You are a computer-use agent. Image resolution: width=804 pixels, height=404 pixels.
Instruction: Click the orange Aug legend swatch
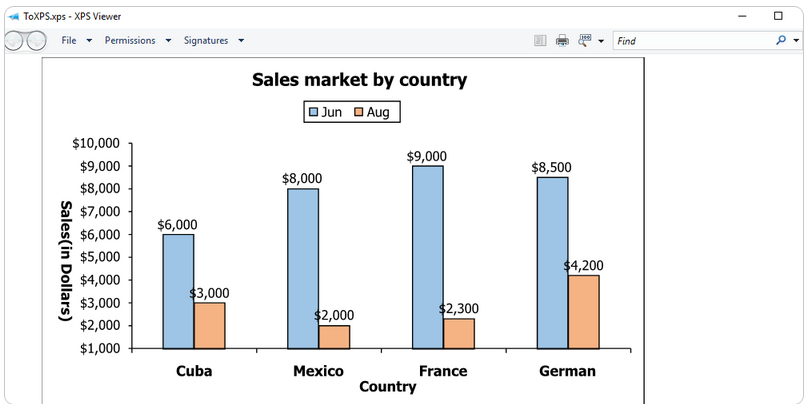click(x=358, y=112)
